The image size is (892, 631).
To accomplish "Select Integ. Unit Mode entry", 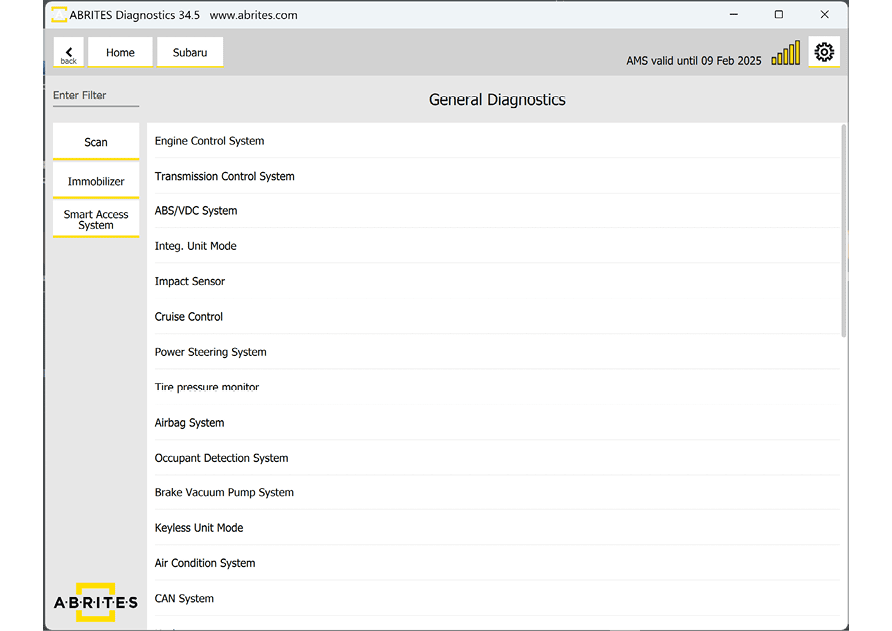I will point(195,246).
